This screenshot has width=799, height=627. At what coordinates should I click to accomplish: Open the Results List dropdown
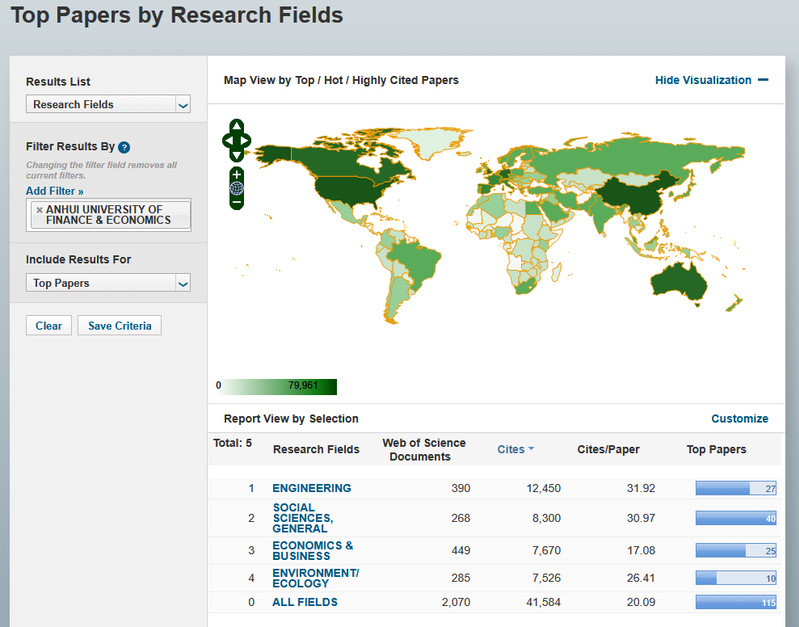108,104
